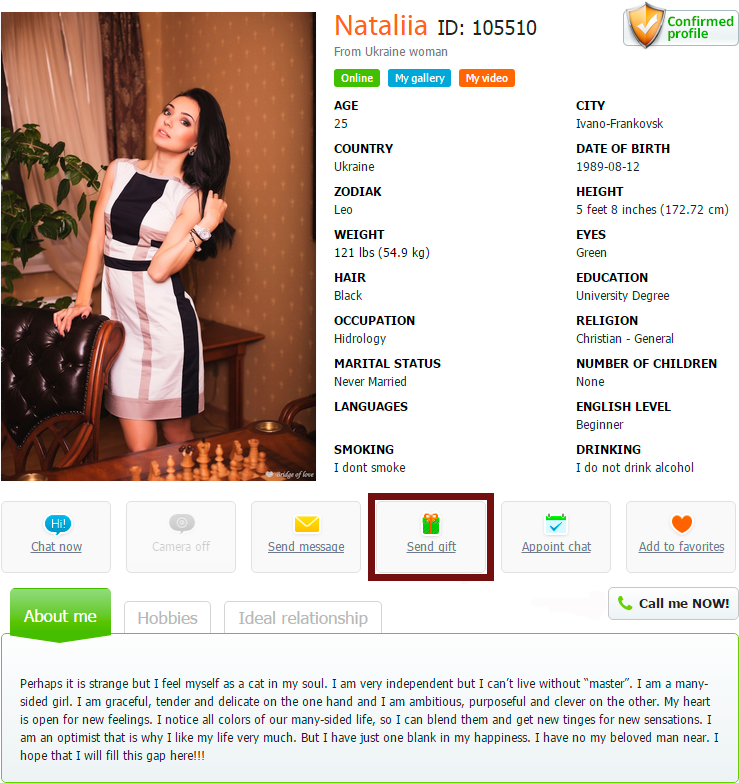Click the Send message link

pyautogui.click(x=306, y=547)
